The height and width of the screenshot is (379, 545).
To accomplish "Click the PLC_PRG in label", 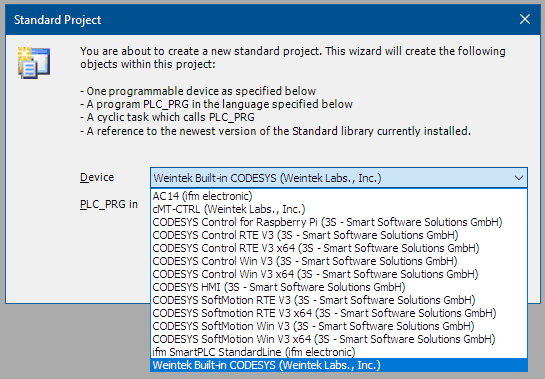I will click(109, 204).
